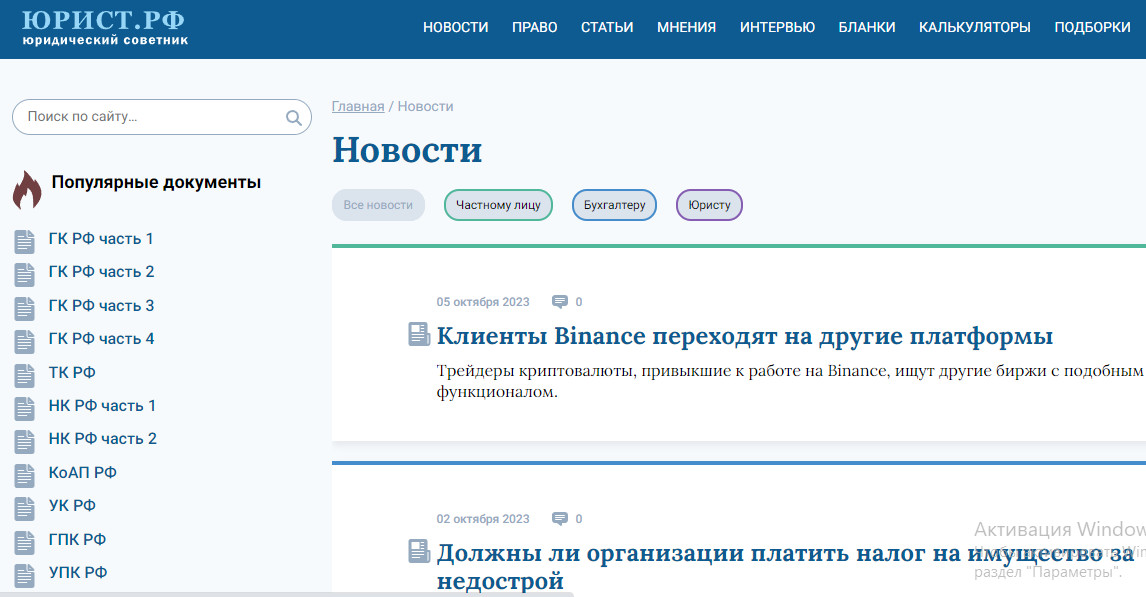The height and width of the screenshot is (597, 1146).
Task: Click document icon next to КоАП РФ
Action: [x=25, y=475]
